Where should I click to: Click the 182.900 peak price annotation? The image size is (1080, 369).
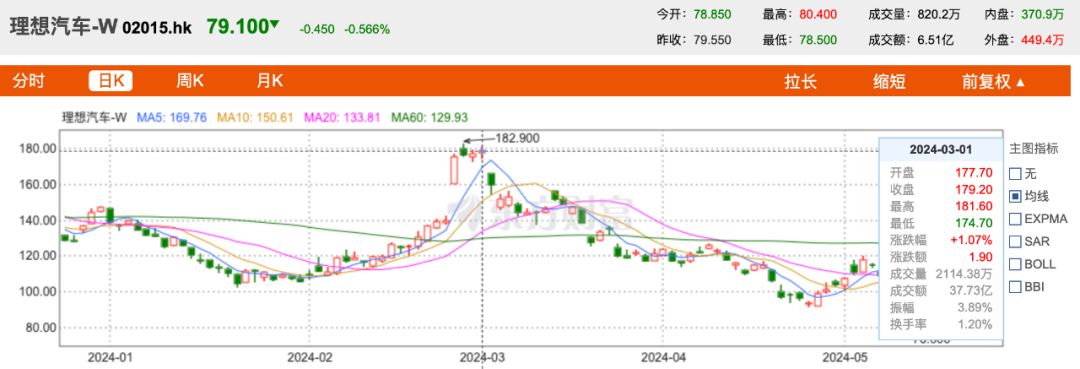[x=518, y=138]
